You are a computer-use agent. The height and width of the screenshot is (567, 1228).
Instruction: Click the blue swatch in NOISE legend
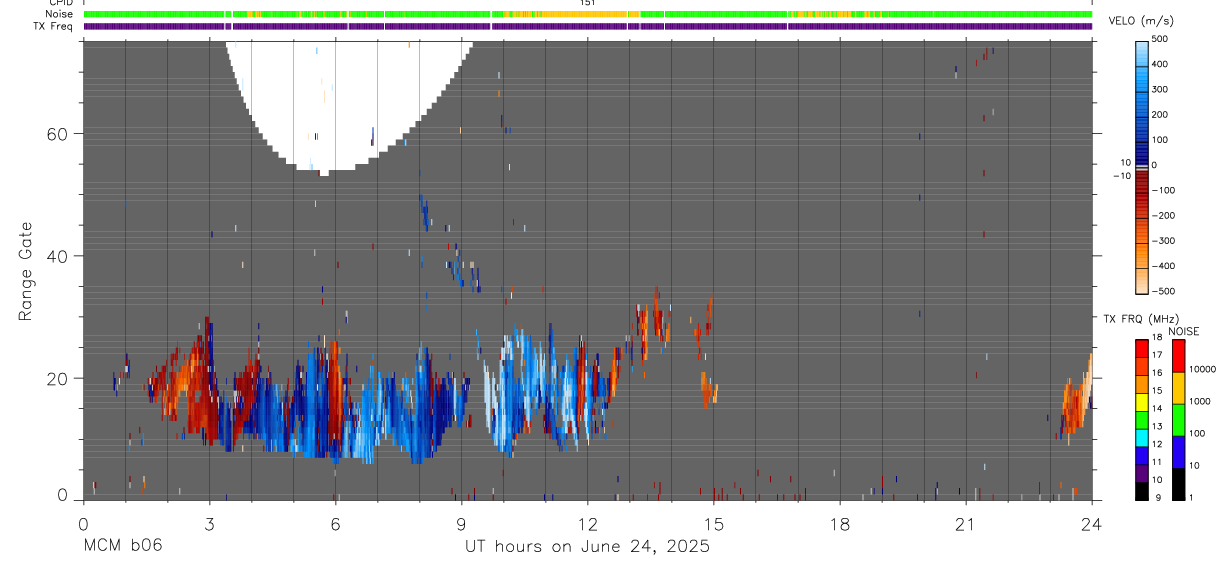pos(1178,452)
